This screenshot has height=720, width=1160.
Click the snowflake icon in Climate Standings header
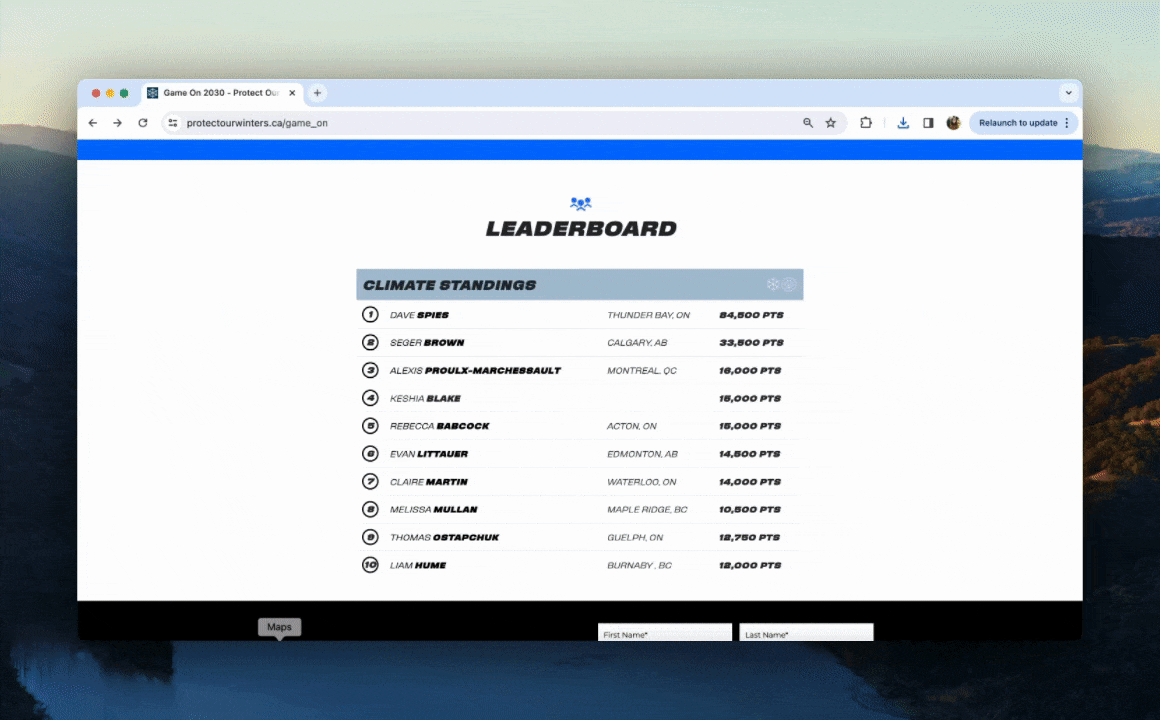pyautogui.click(x=772, y=284)
